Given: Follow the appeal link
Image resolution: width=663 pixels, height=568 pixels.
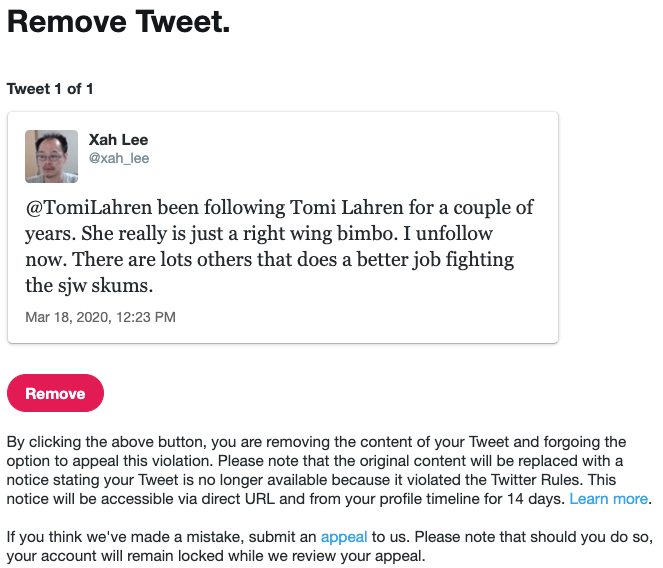Looking at the screenshot, I should [344, 537].
